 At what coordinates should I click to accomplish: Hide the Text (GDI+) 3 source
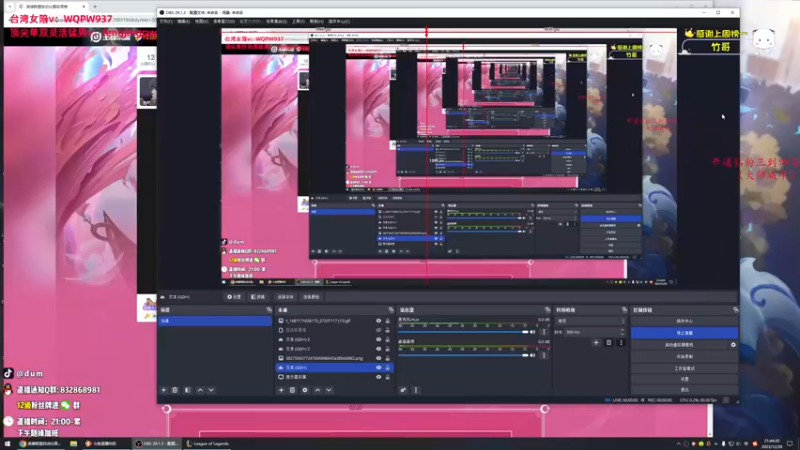[379, 340]
